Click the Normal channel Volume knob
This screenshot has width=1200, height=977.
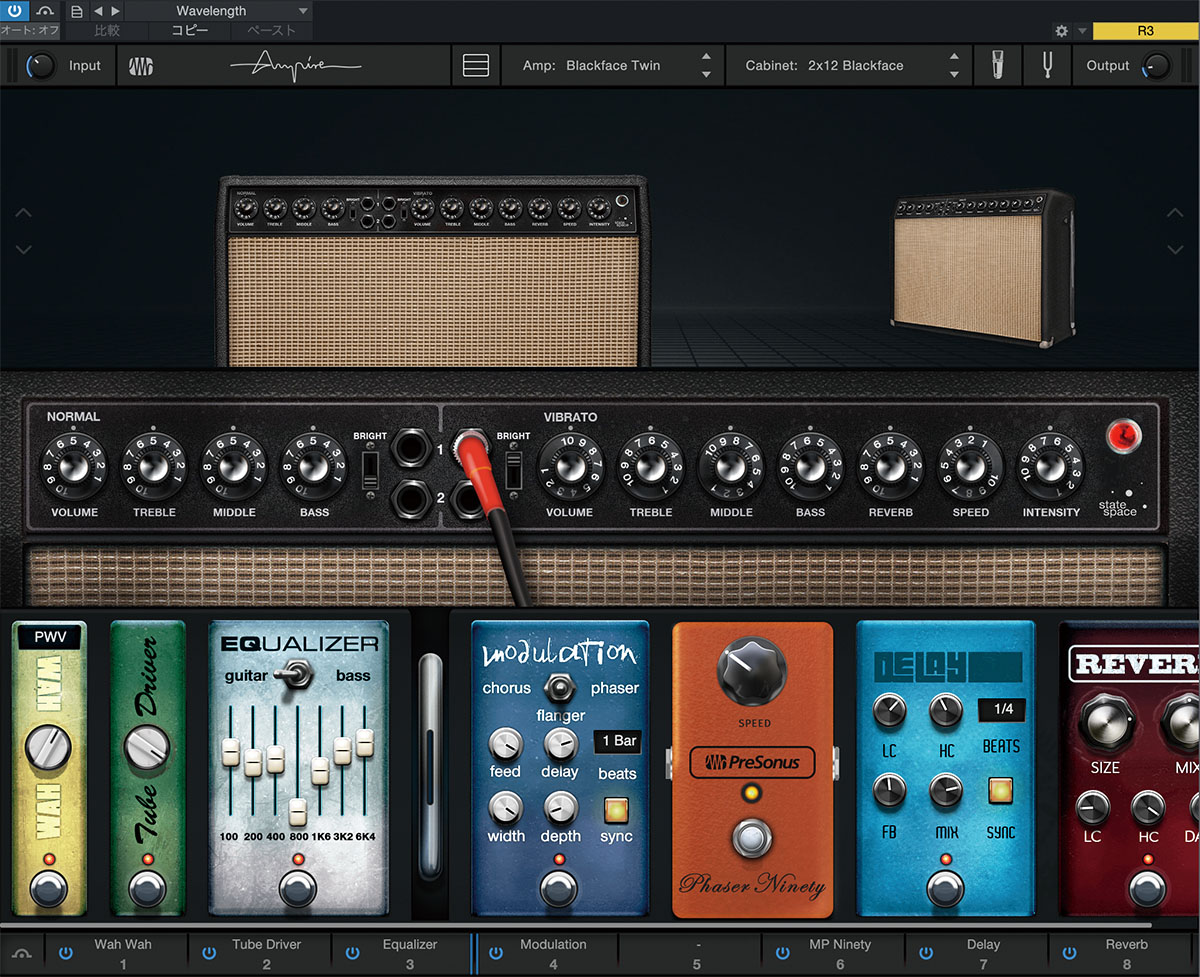[73, 466]
